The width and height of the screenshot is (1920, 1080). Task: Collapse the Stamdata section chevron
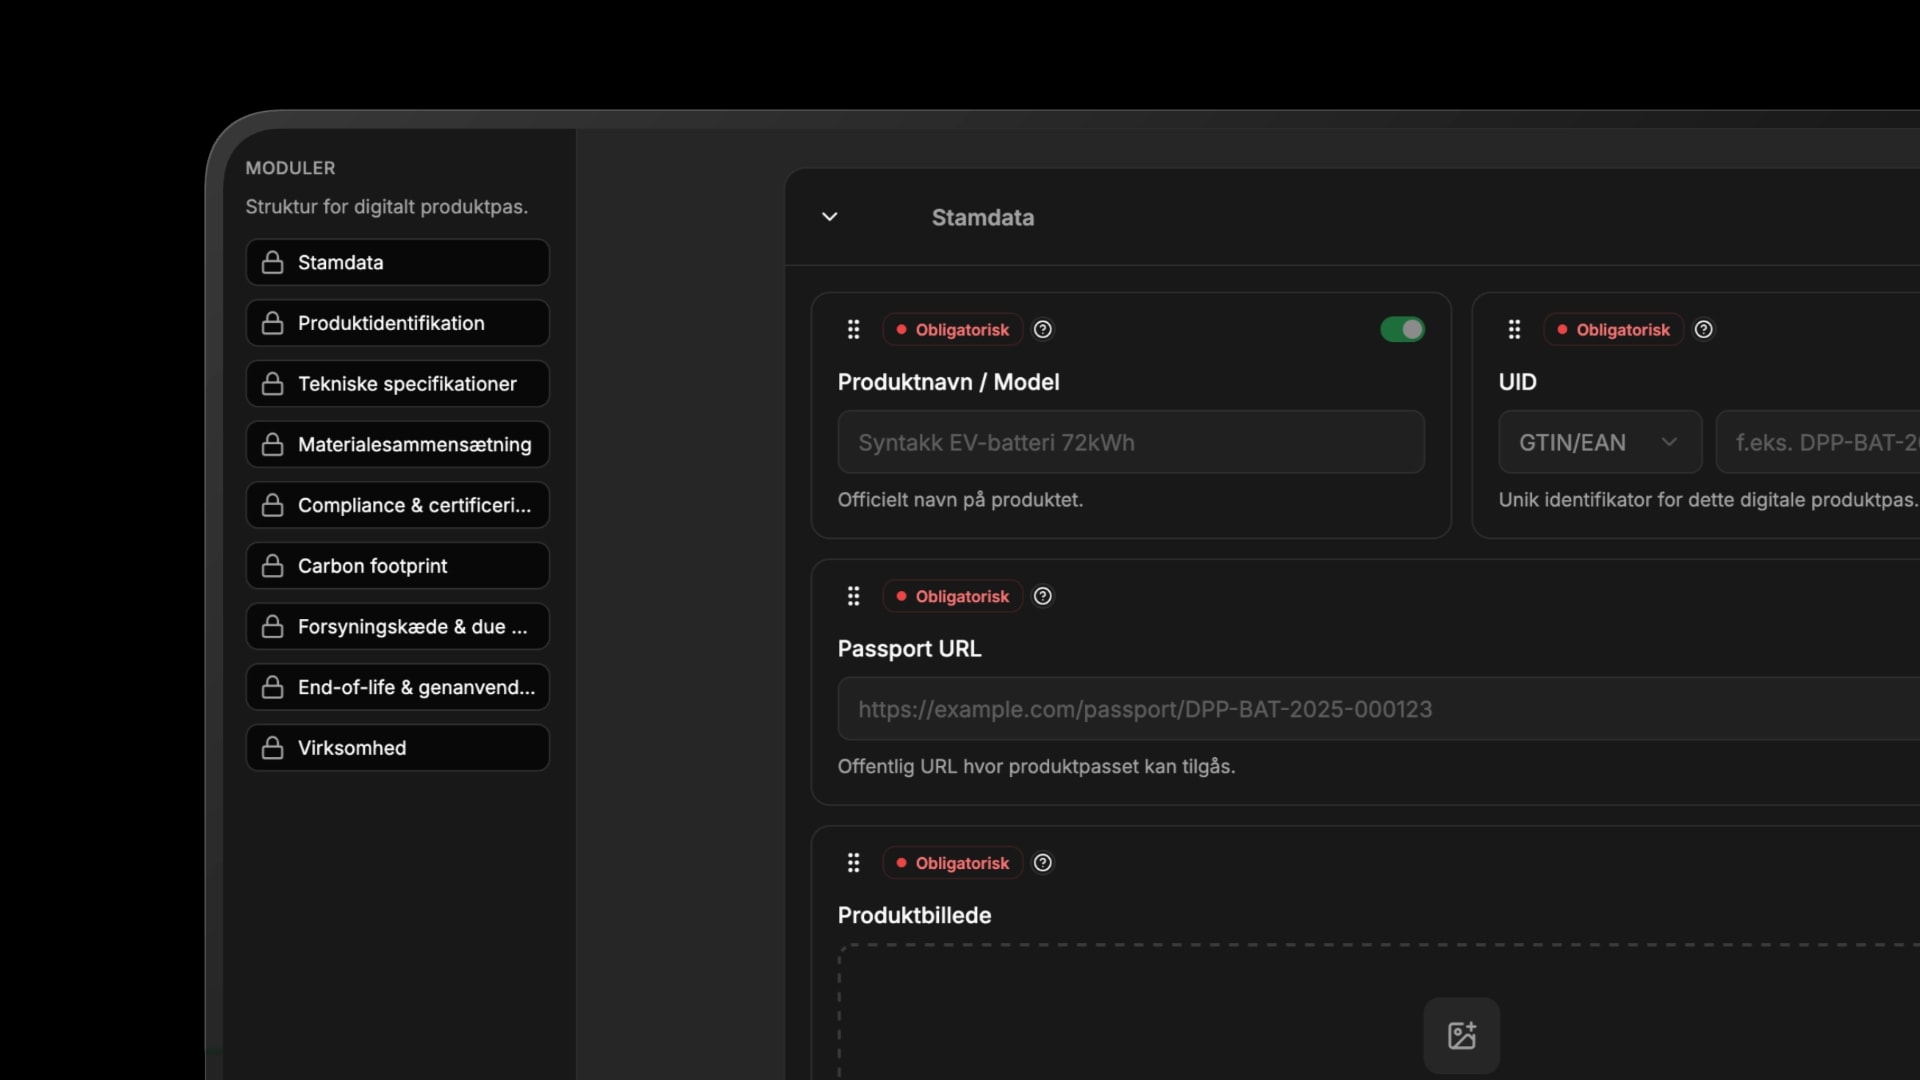click(x=829, y=217)
